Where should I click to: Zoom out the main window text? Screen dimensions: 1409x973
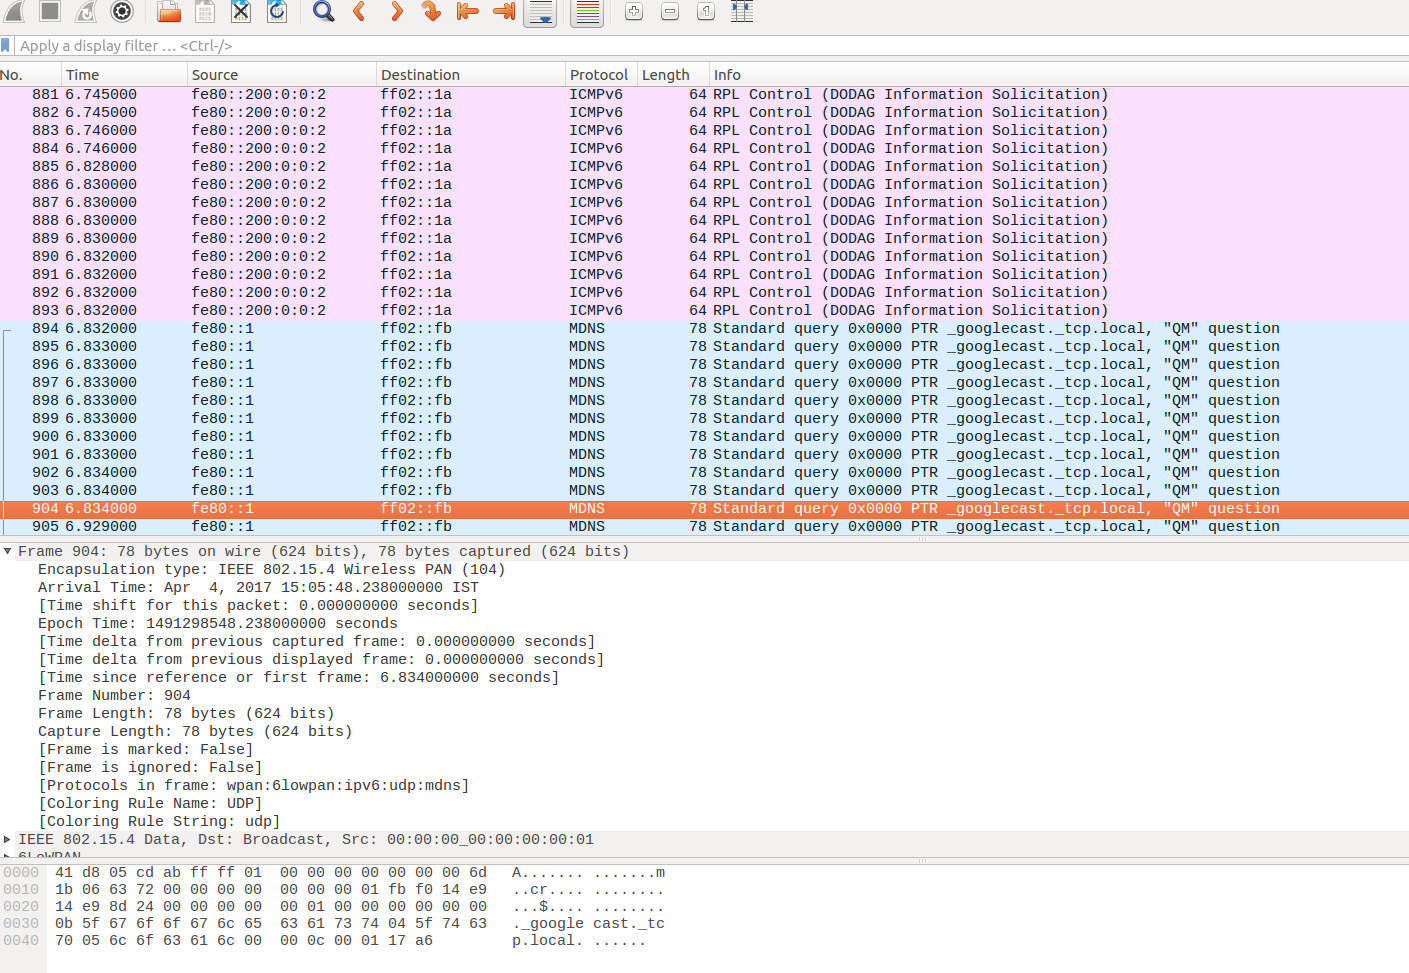tap(670, 10)
